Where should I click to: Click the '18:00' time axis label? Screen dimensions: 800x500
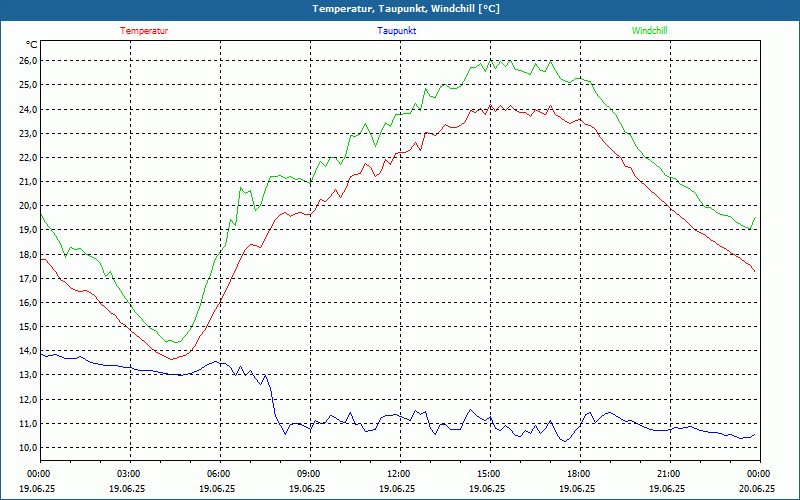coord(578,474)
